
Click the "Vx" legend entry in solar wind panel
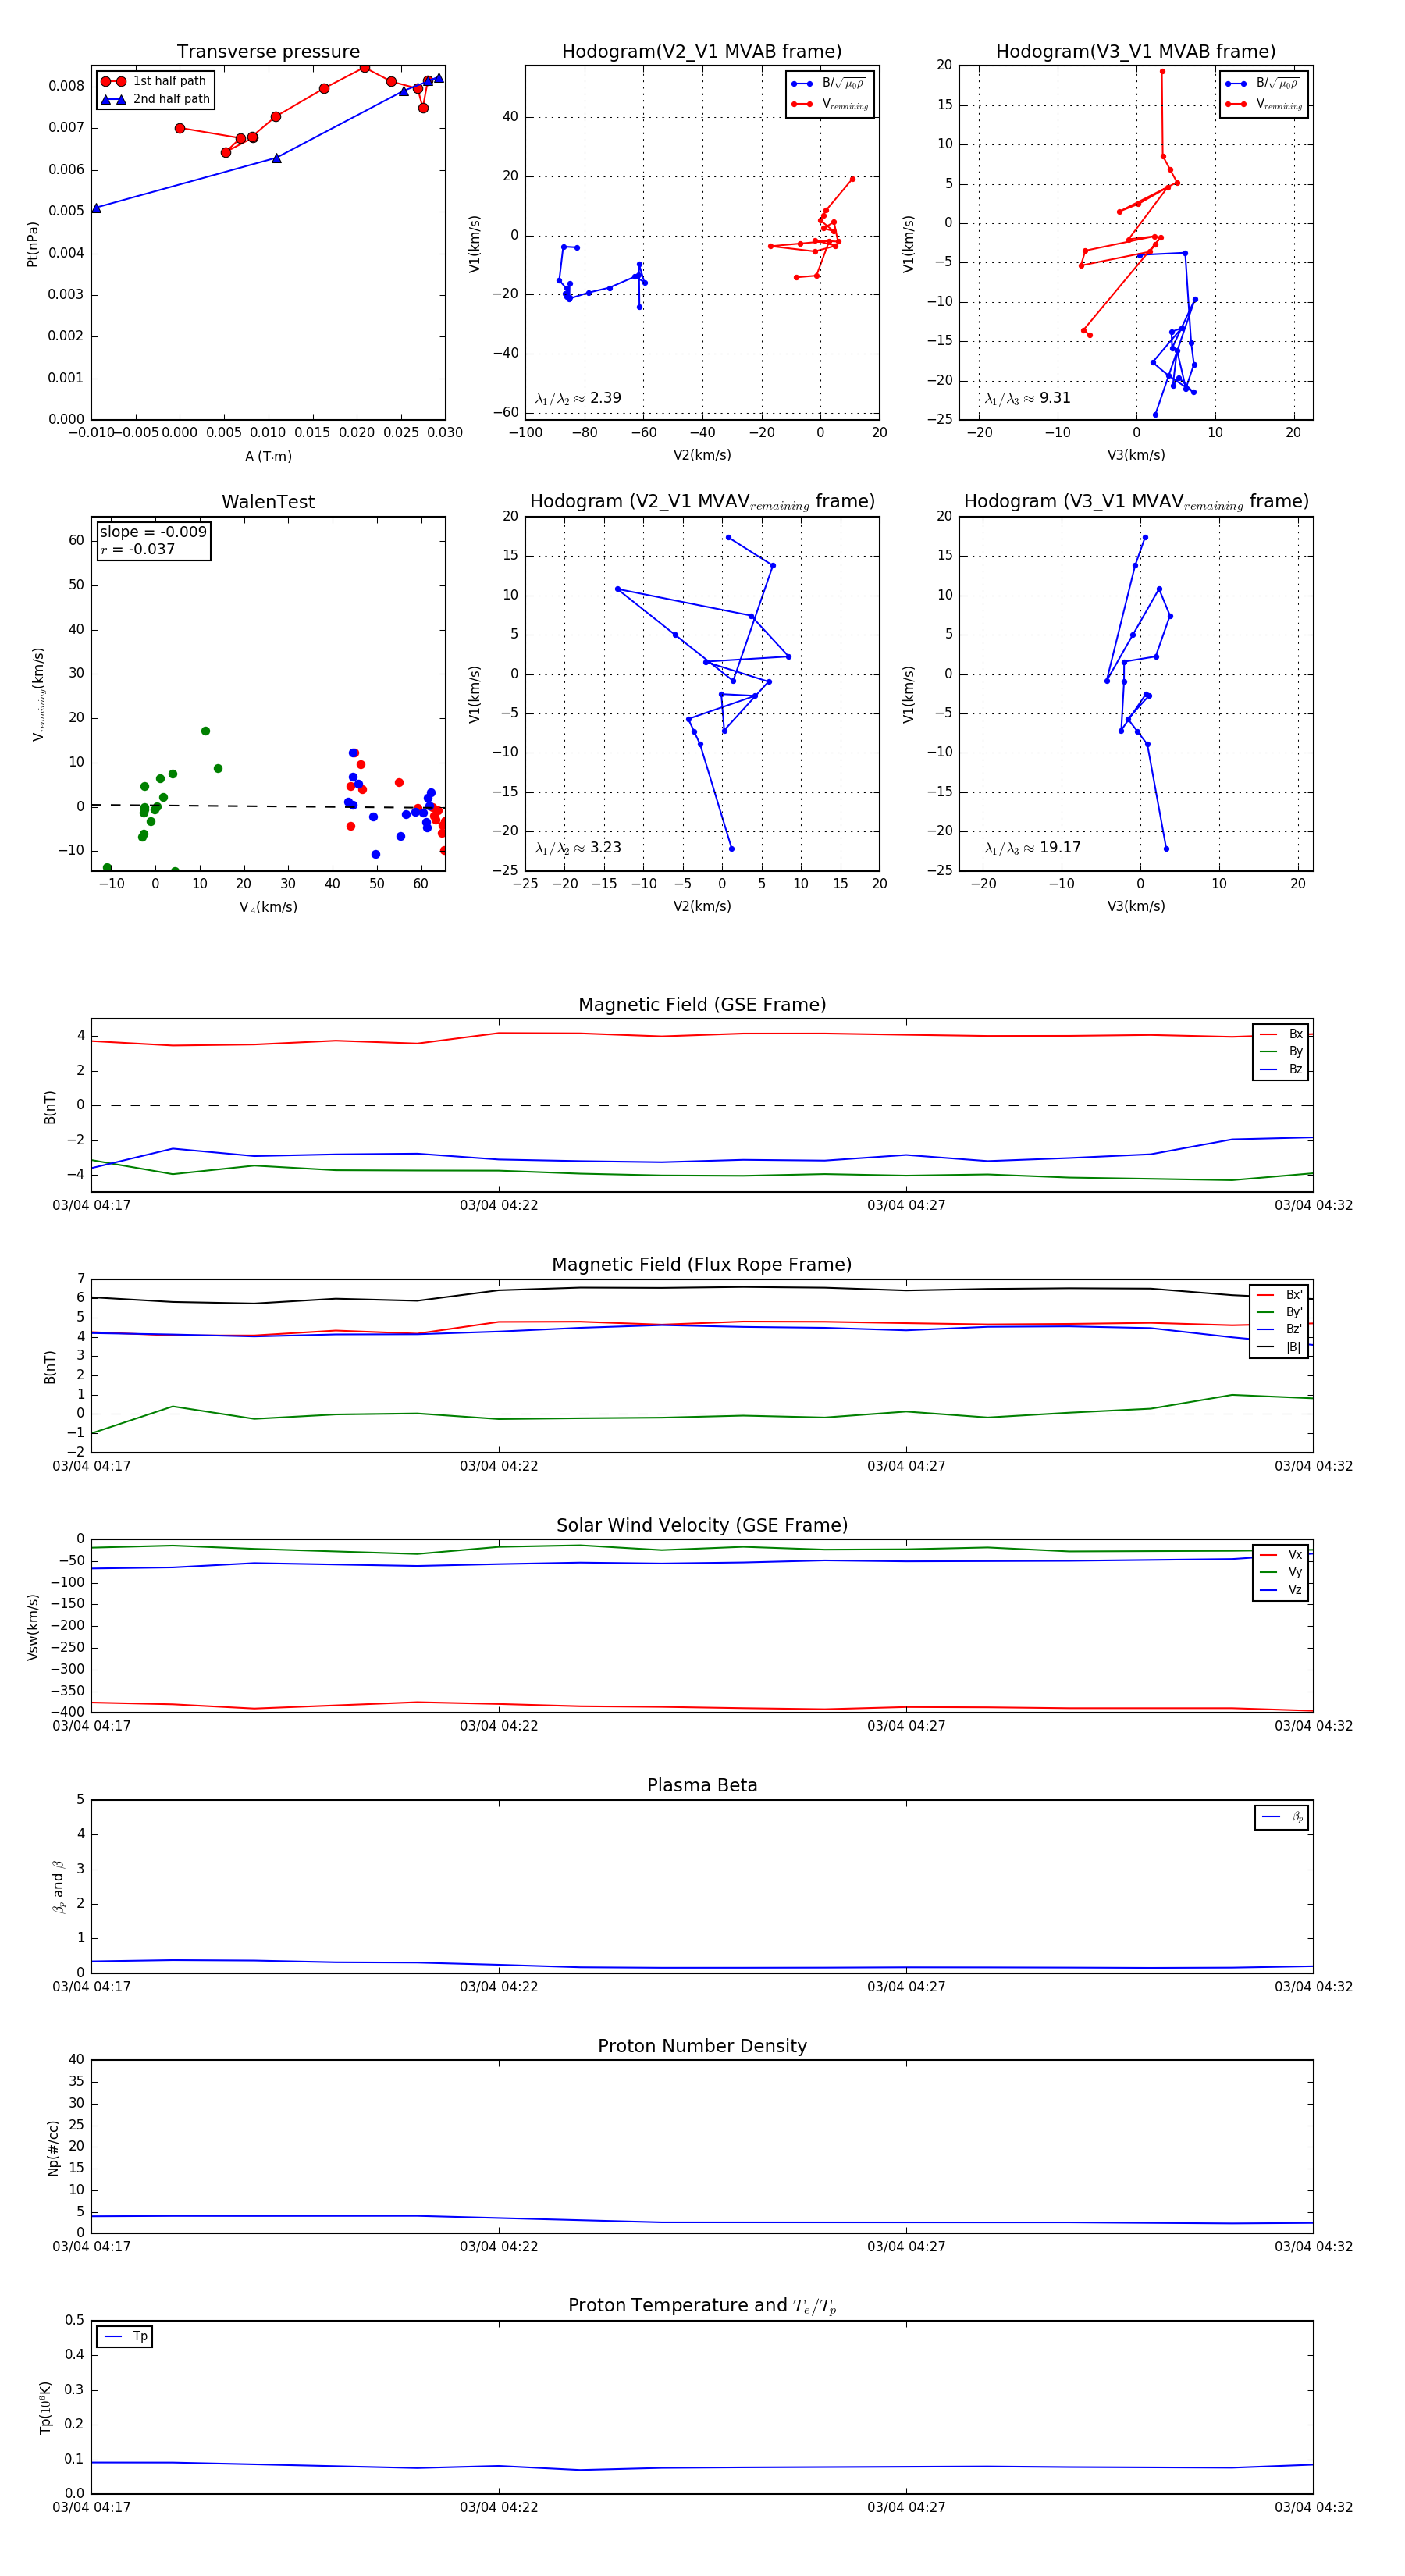tap(1281, 1554)
